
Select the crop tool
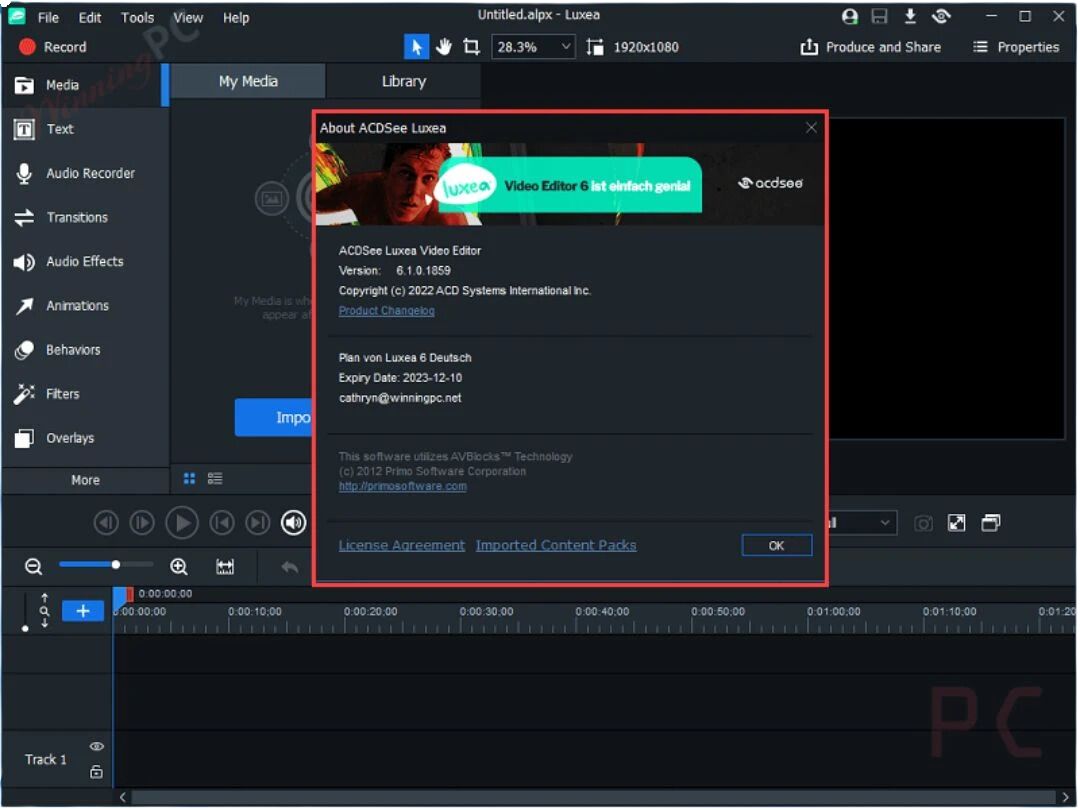471,47
